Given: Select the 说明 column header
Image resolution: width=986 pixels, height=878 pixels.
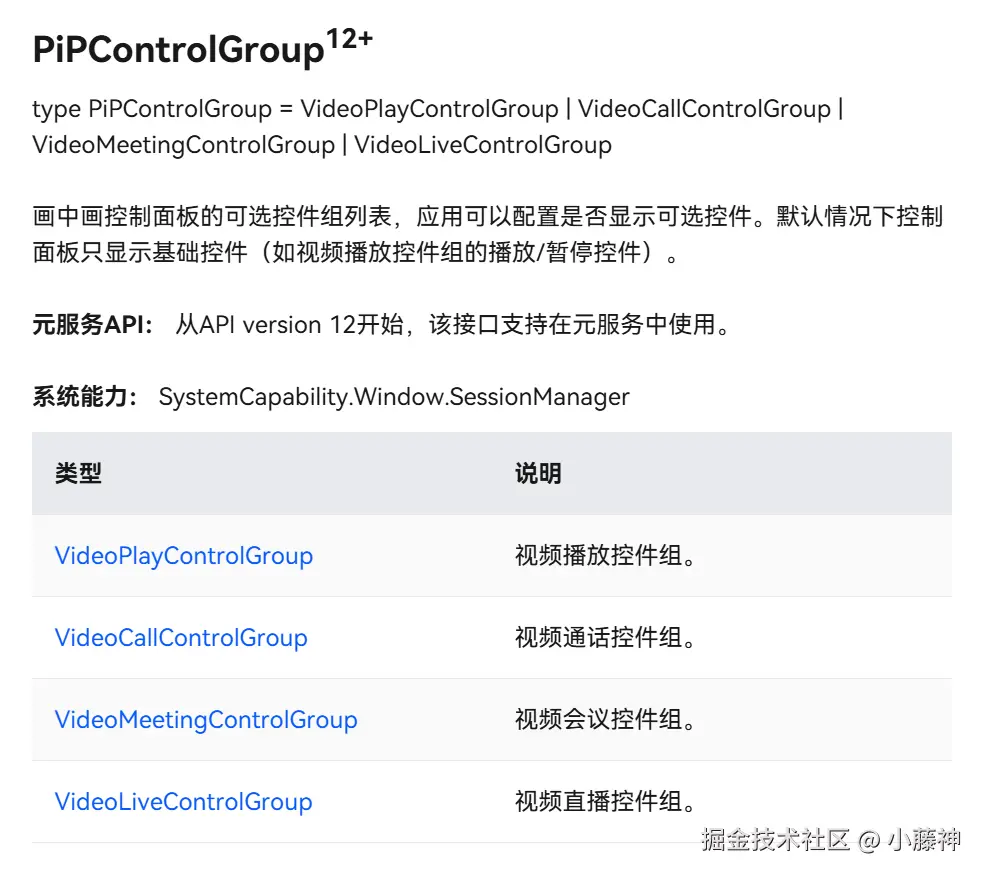Looking at the screenshot, I should coord(538,473).
